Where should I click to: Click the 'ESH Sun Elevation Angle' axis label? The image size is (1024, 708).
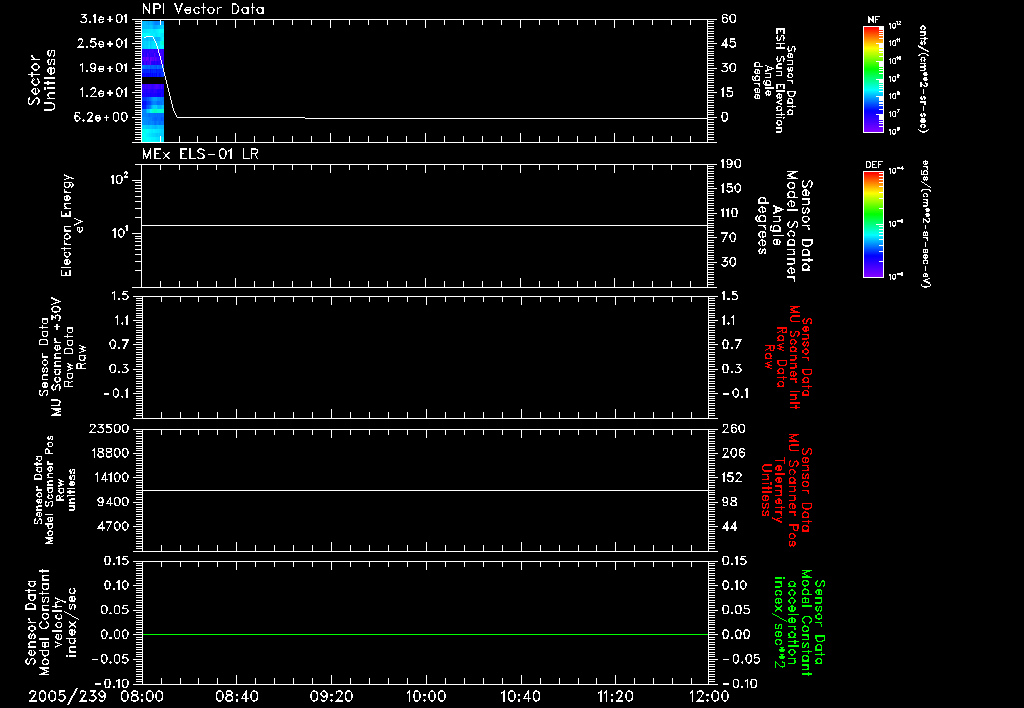pos(774,80)
